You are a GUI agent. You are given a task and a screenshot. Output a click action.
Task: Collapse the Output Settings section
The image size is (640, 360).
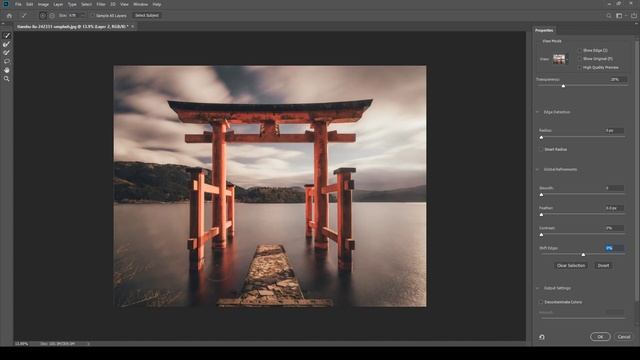pyautogui.click(x=538, y=288)
